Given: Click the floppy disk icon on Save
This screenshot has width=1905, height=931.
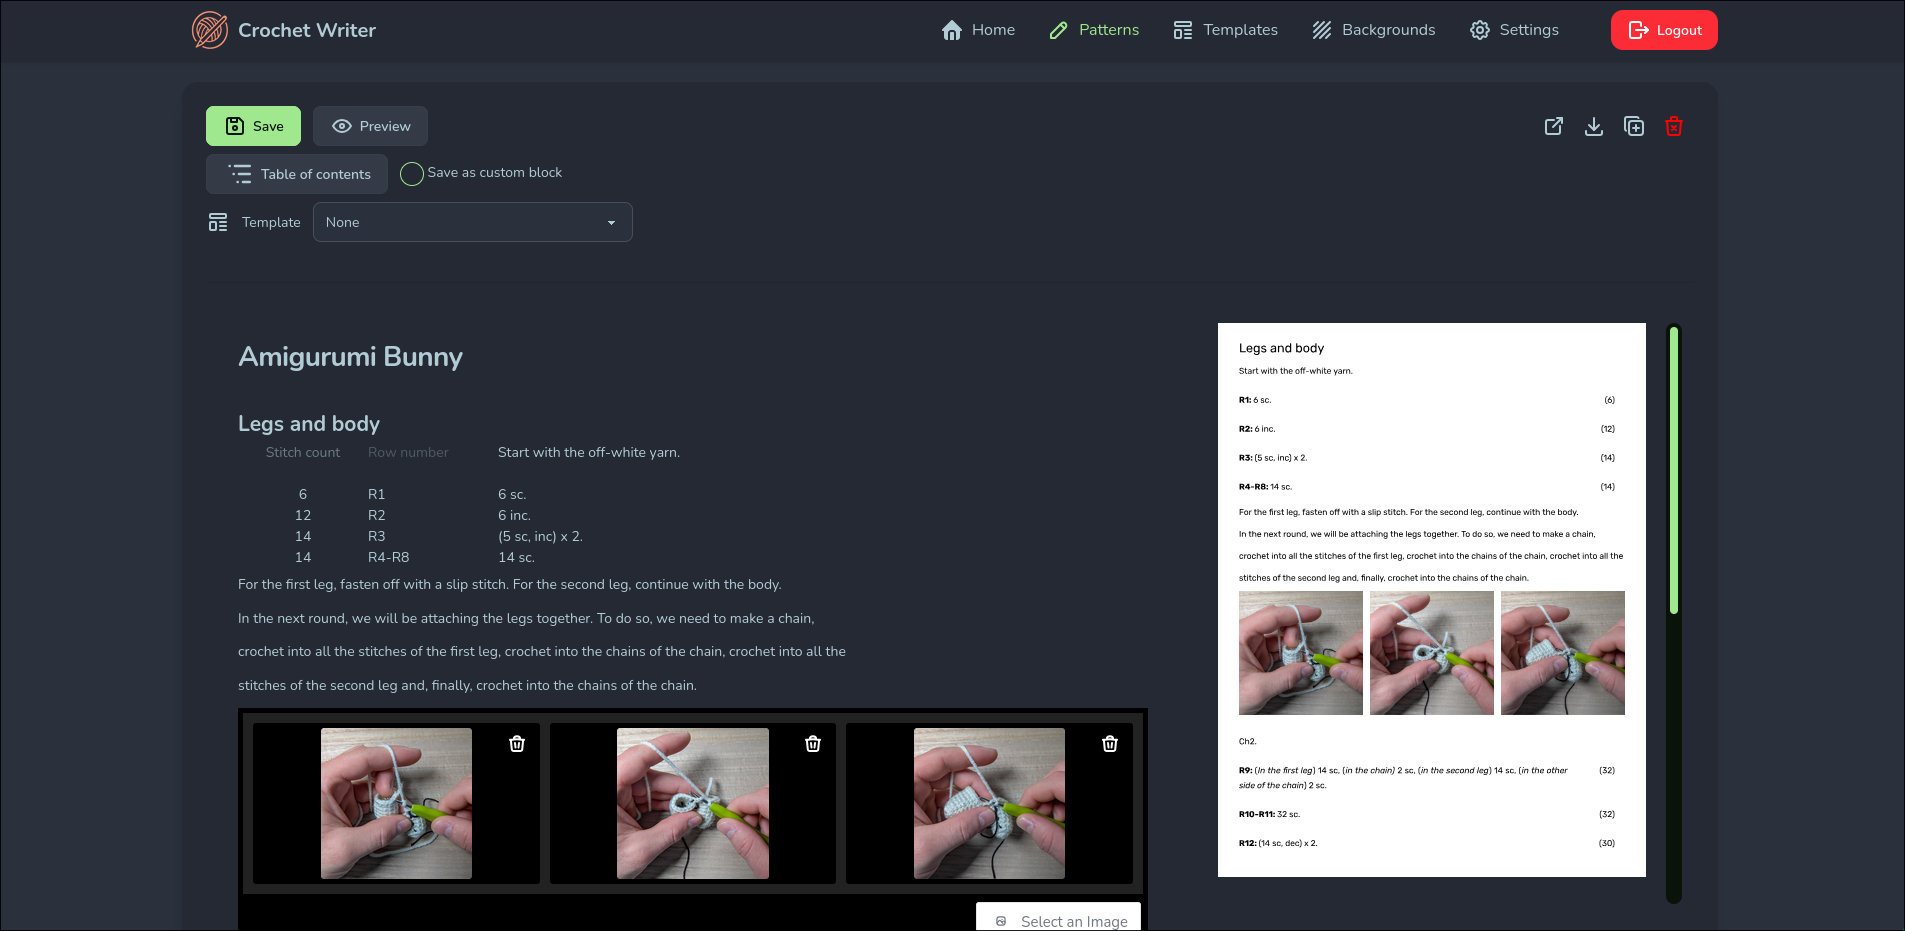Looking at the screenshot, I should [235, 126].
